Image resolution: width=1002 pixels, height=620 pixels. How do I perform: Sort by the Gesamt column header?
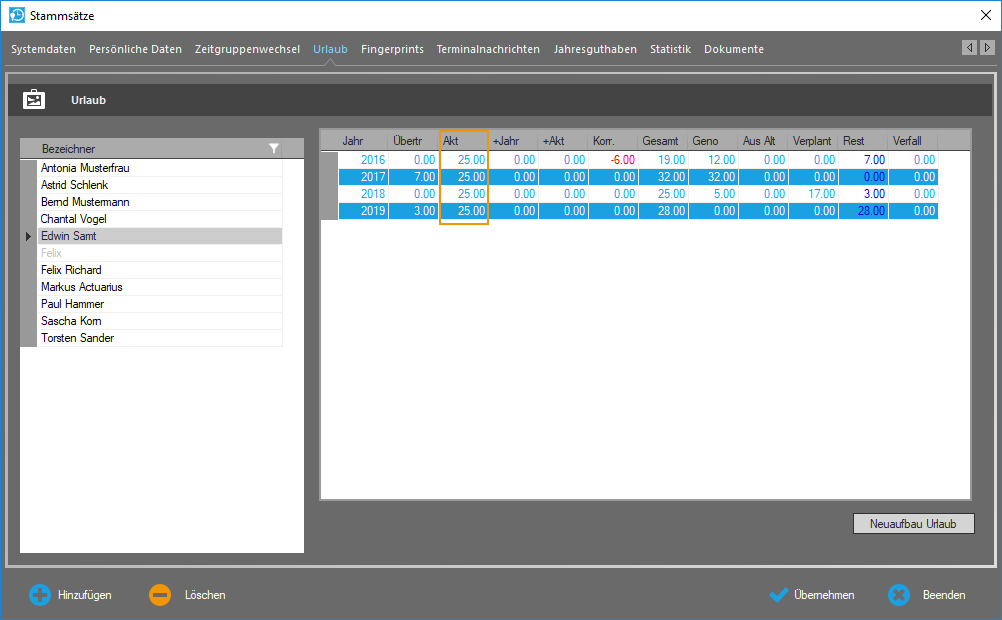pyautogui.click(x=660, y=141)
